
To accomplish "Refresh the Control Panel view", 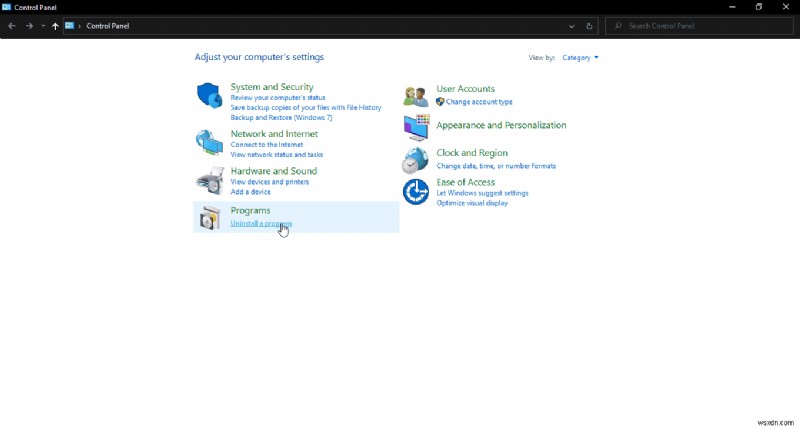I will (589, 26).
